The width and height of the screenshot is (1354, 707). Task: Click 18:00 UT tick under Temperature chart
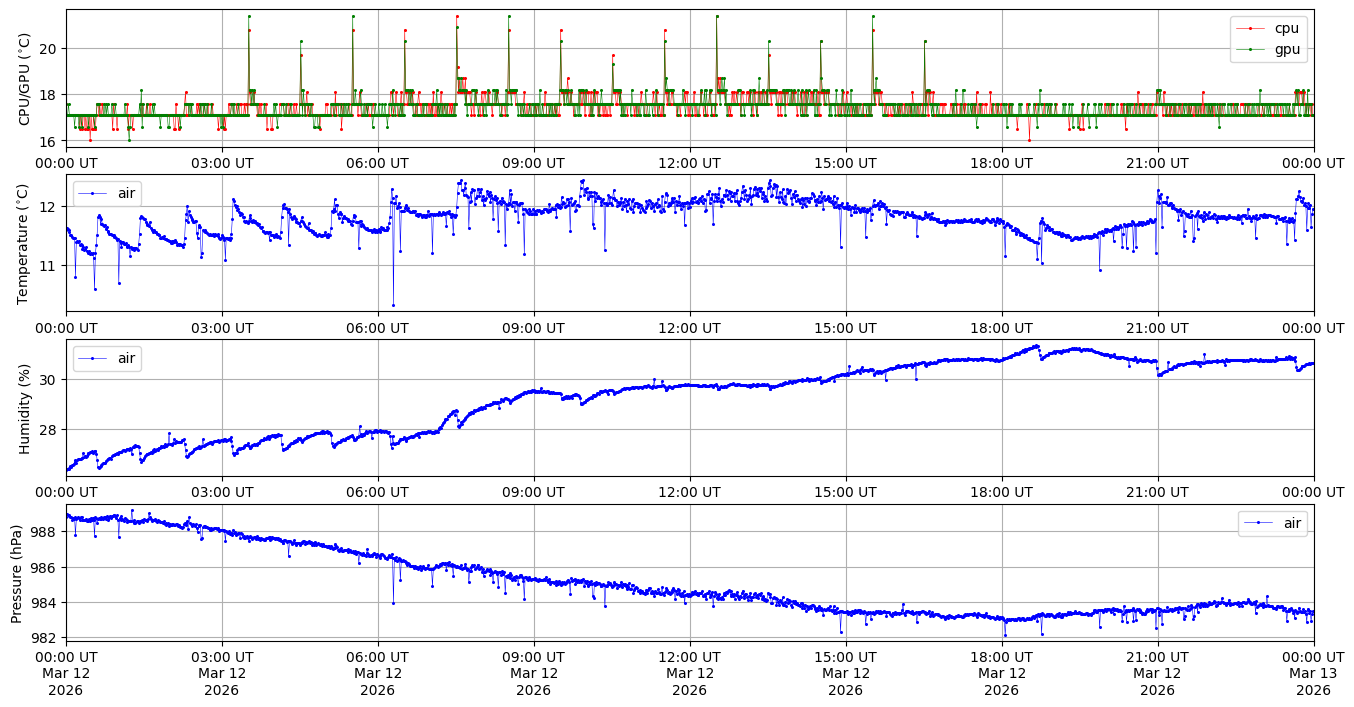coord(1001,327)
